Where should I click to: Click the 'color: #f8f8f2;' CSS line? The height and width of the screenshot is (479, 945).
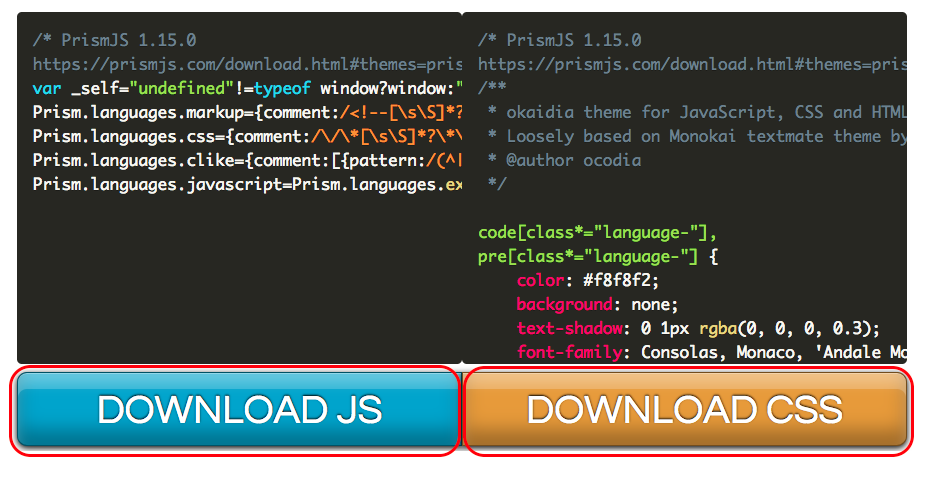click(588, 281)
